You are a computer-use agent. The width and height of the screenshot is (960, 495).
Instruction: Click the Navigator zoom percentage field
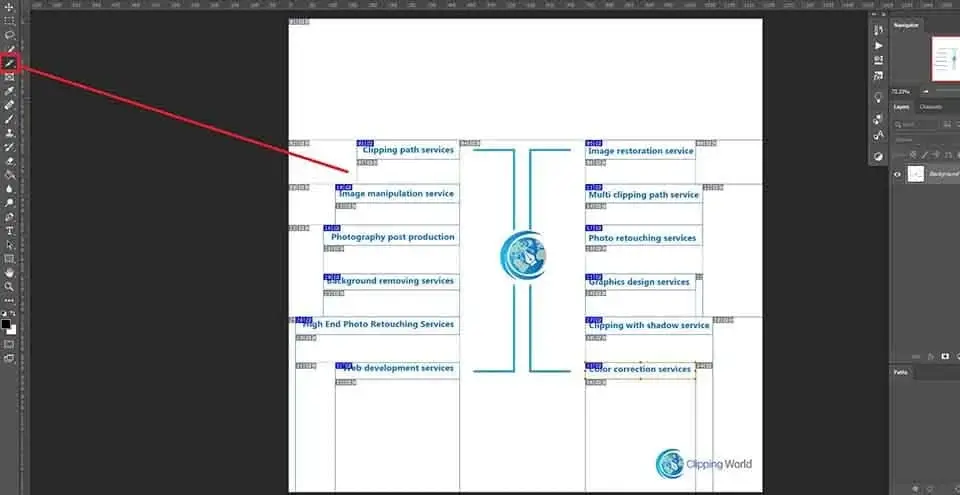click(x=899, y=91)
